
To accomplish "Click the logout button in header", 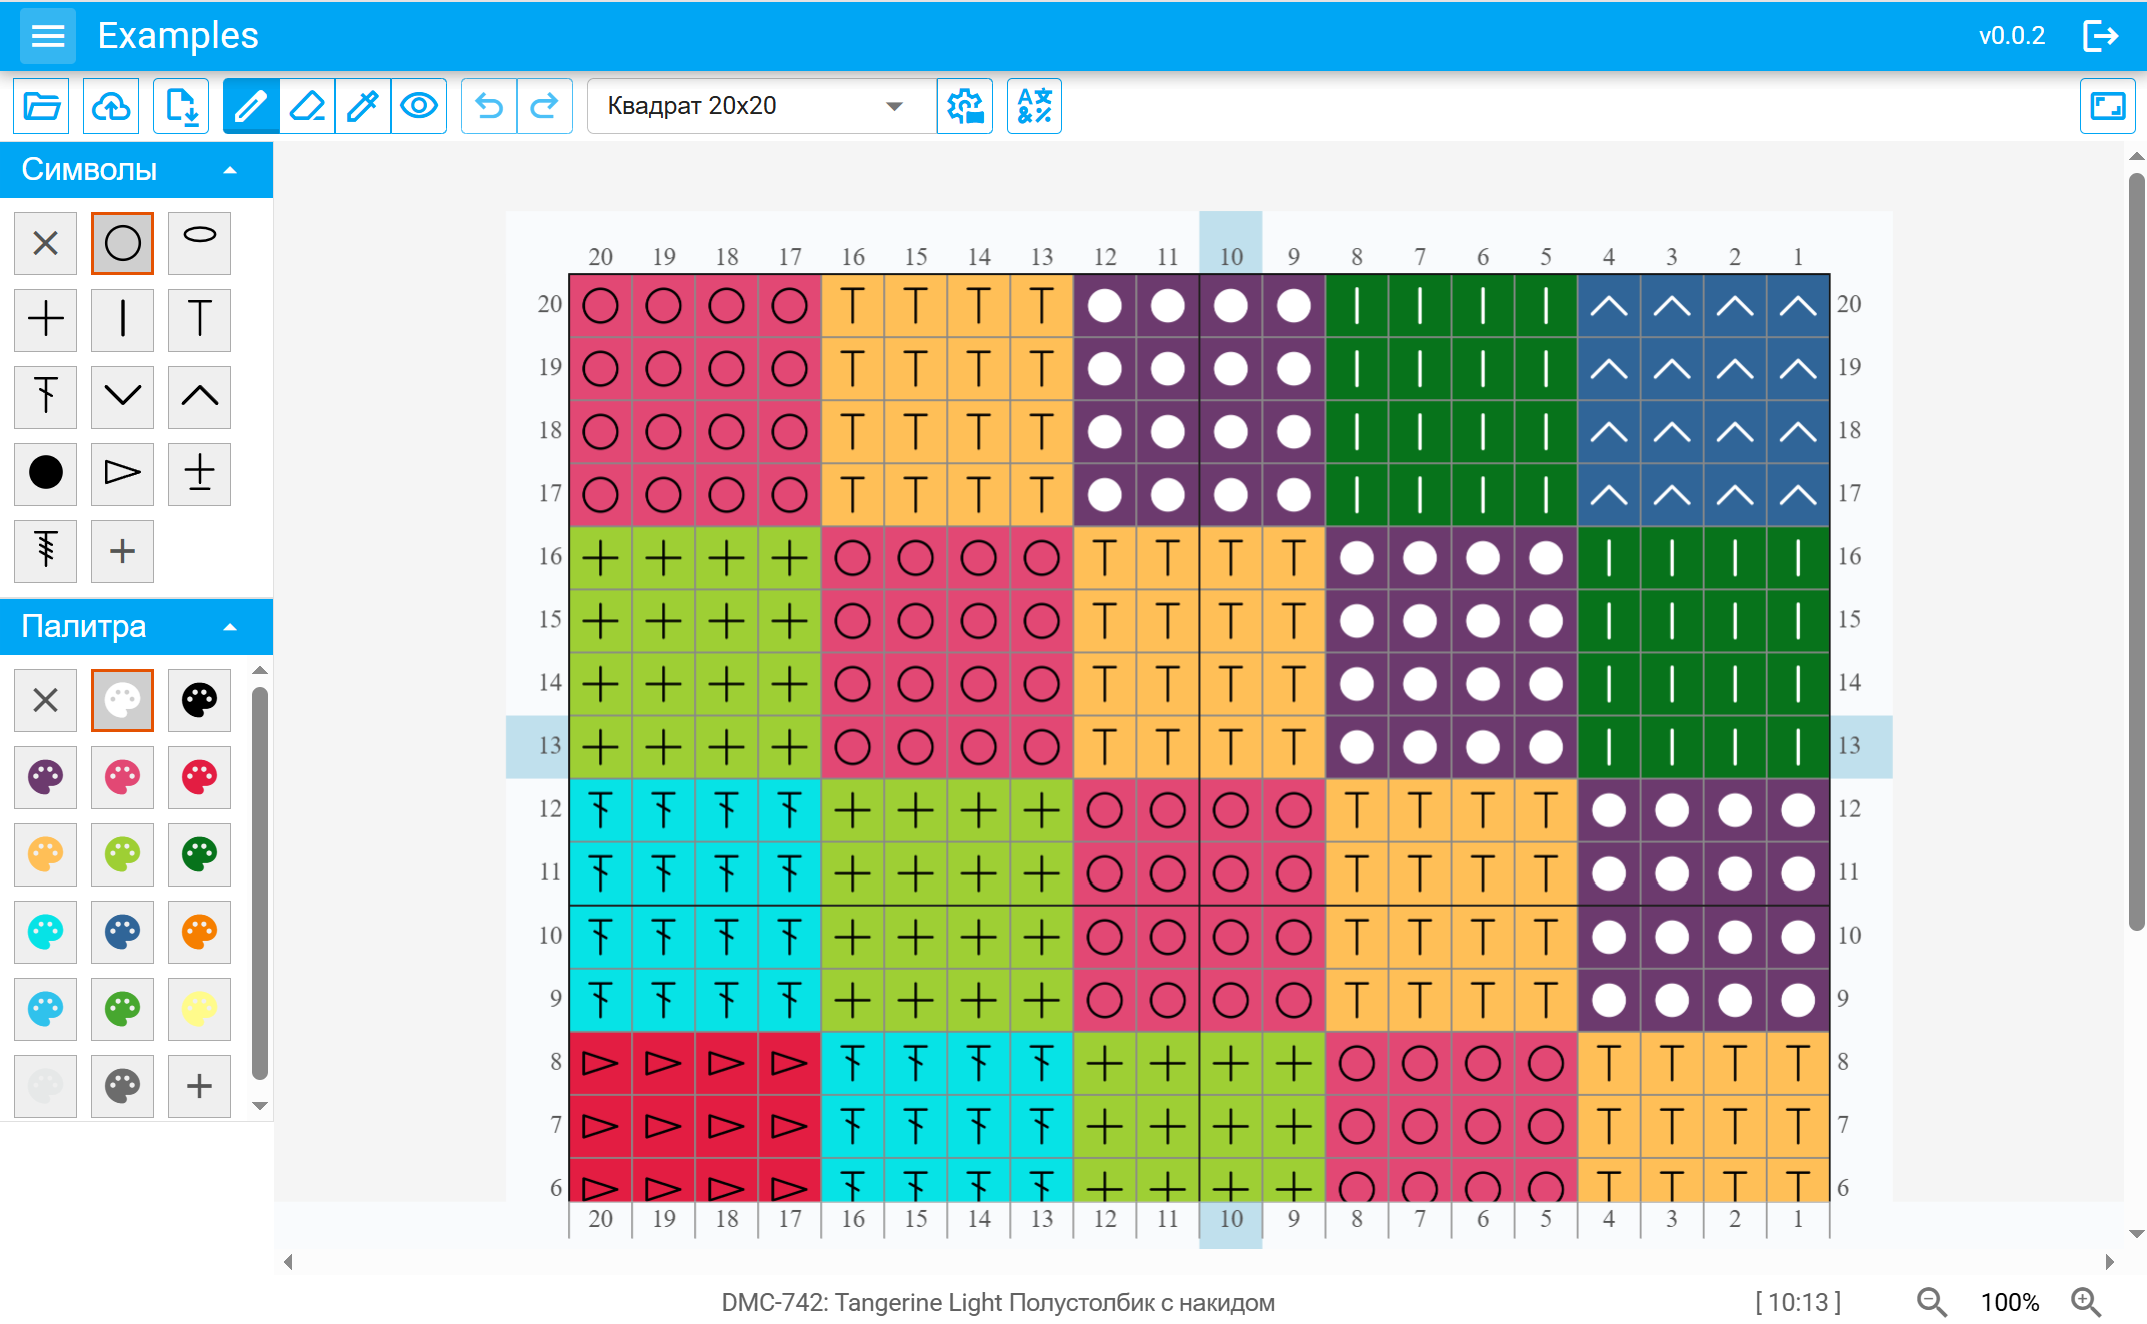I will pos(2100,36).
